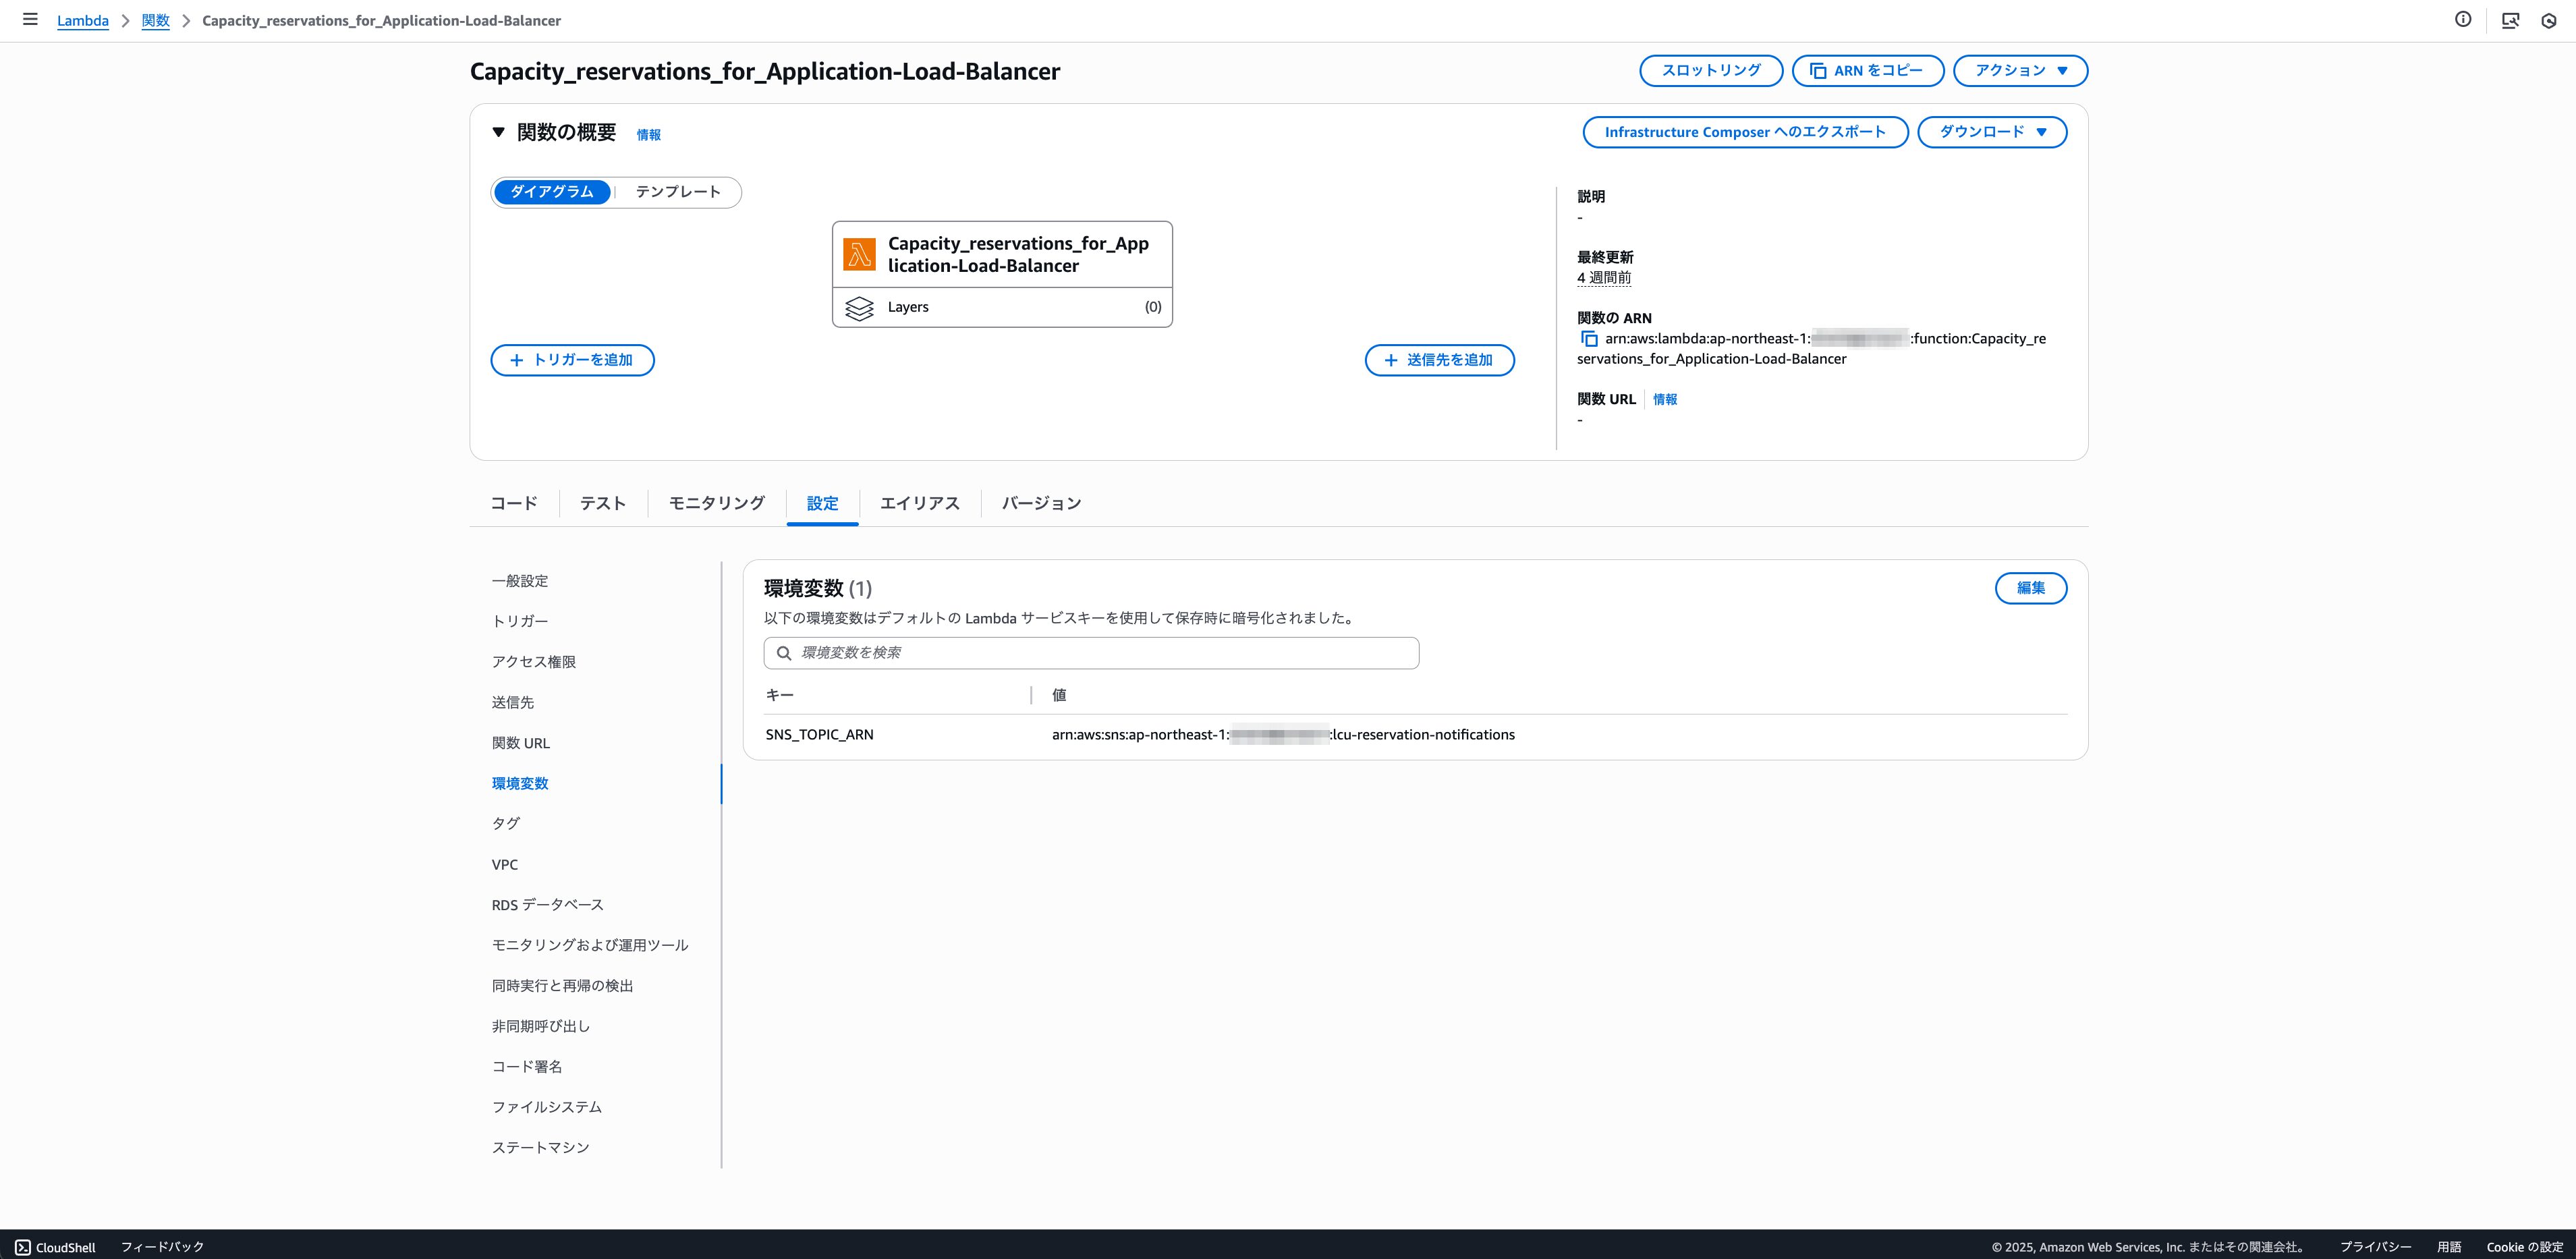Open Cookie の設定 in footer
2576x1259 pixels.
(x=2525, y=1247)
